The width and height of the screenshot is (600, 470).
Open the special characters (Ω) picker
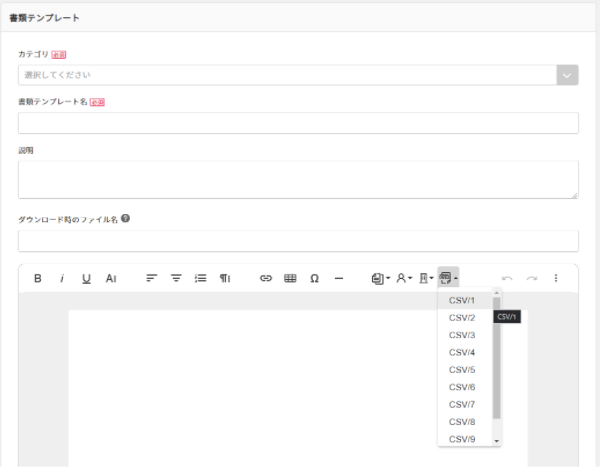coord(314,278)
